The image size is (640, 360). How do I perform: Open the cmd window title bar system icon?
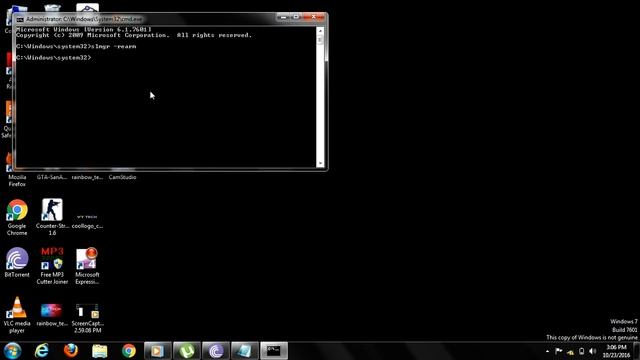click(x=20, y=19)
